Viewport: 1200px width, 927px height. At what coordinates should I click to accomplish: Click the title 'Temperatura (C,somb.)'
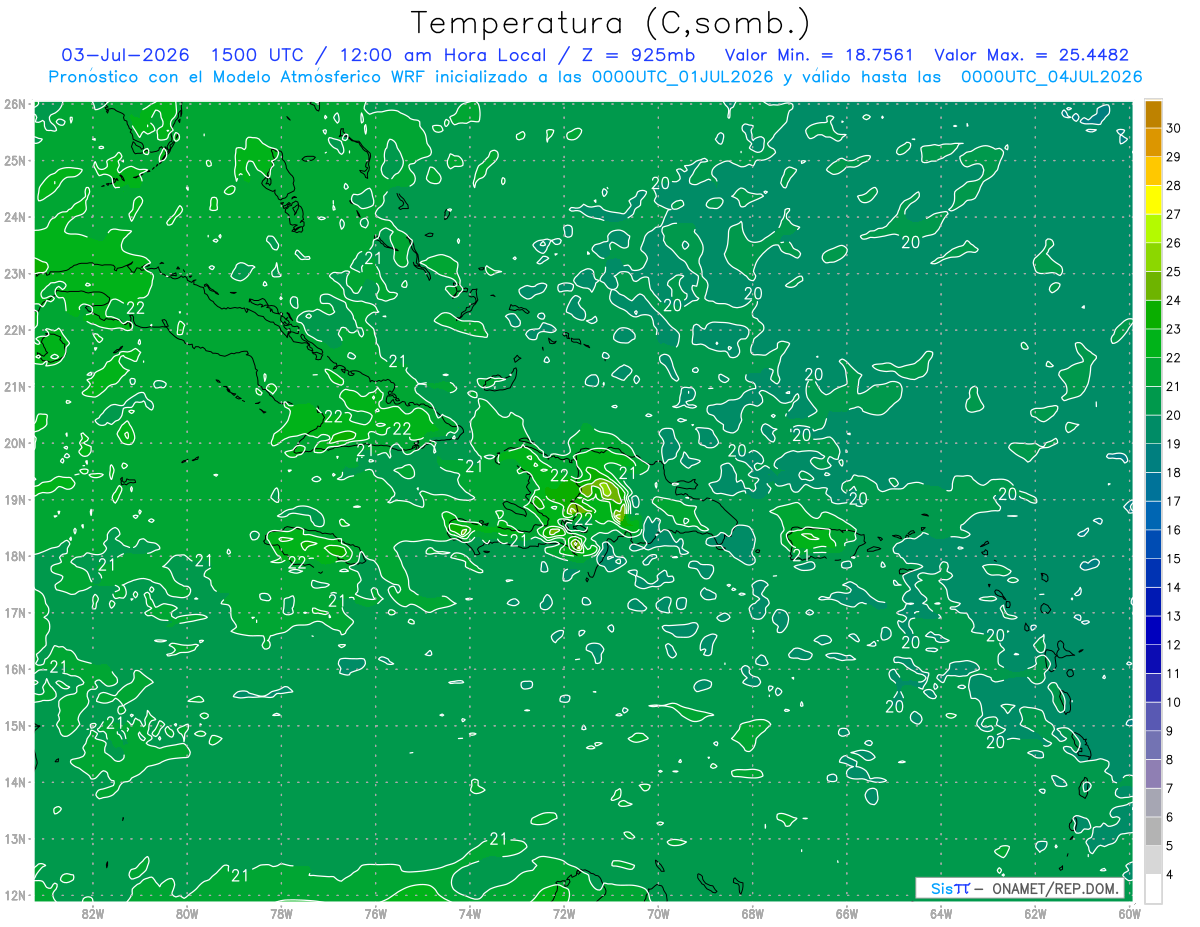tap(610, 24)
